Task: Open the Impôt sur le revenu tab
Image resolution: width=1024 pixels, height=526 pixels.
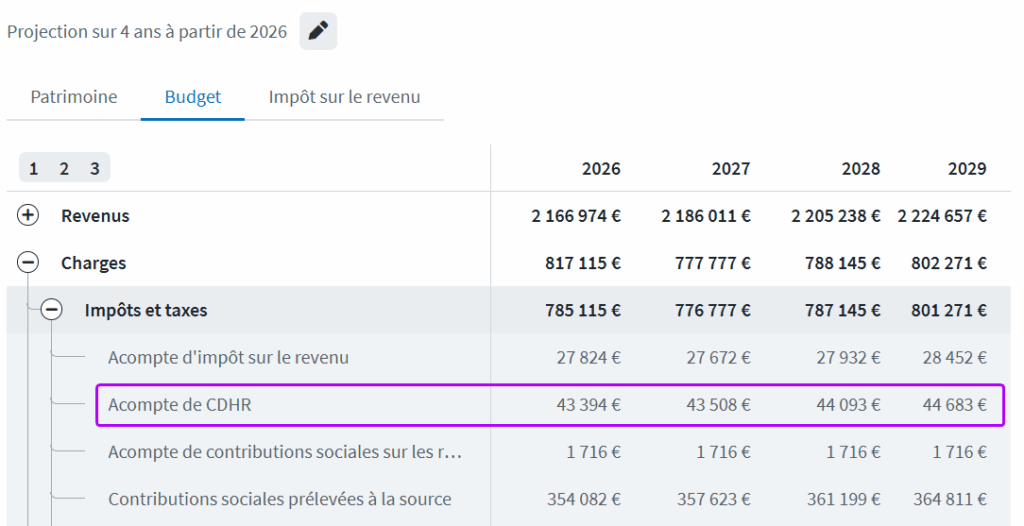Action: 344,97
